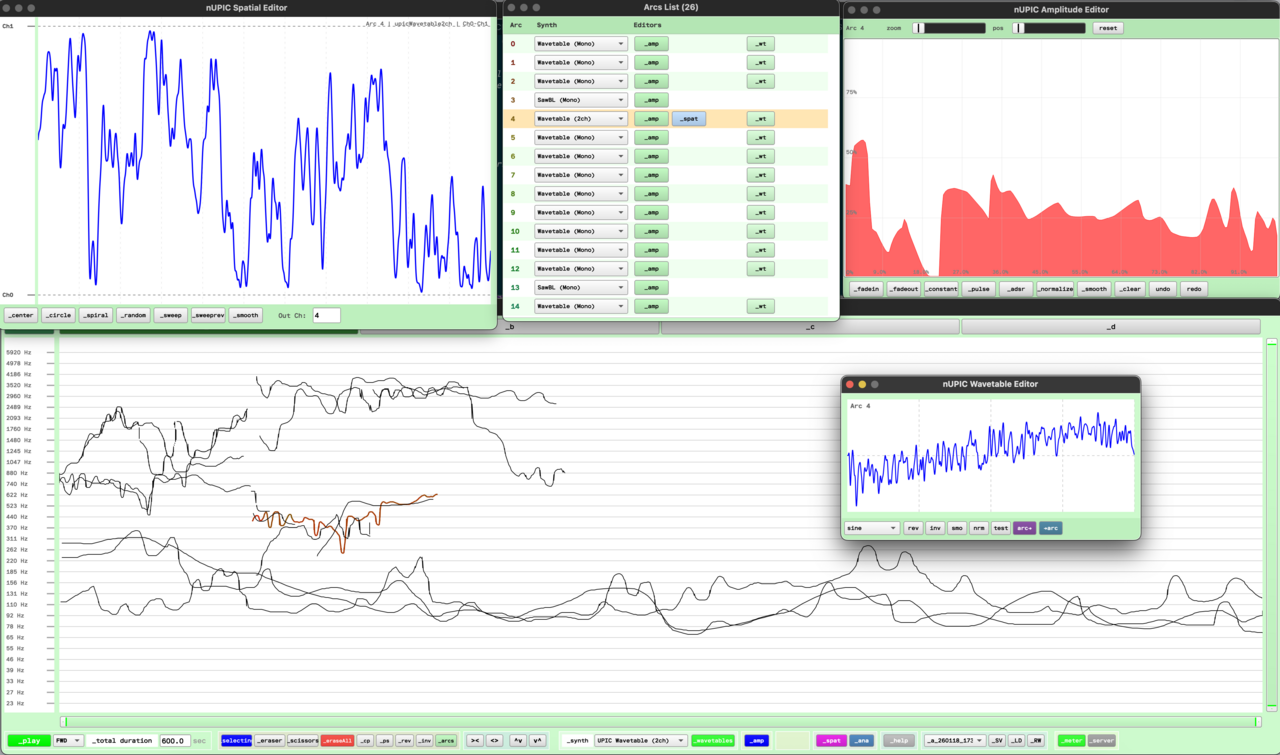Click the >< horizontal compress button
Screen dimensions: 1280x755
click(475, 741)
